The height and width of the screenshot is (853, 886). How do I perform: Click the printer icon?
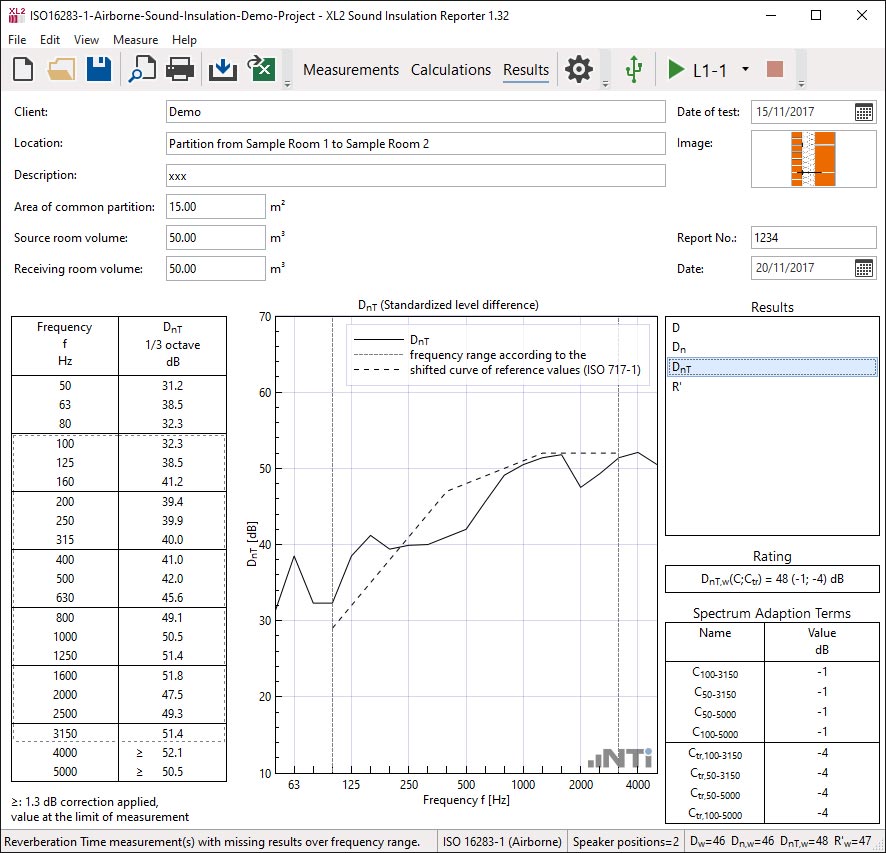click(x=179, y=70)
